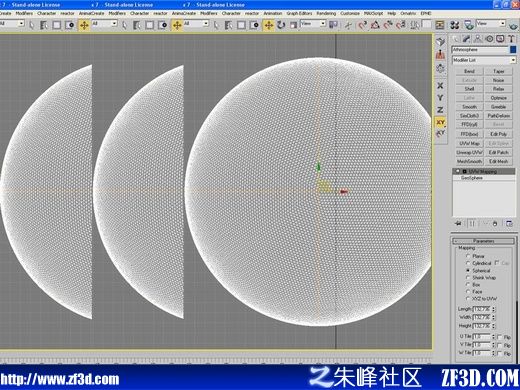Open the Hierarchy command panel tab

click(x=478, y=39)
